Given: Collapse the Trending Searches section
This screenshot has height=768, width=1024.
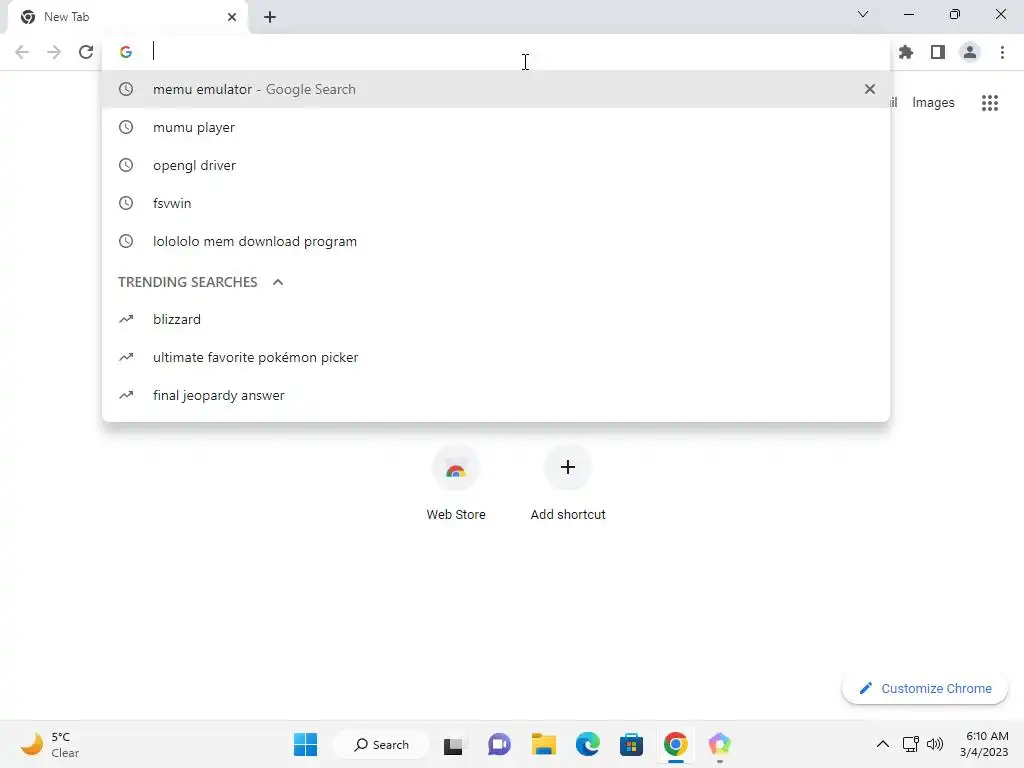Looking at the screenshot, I should point(278,282).
